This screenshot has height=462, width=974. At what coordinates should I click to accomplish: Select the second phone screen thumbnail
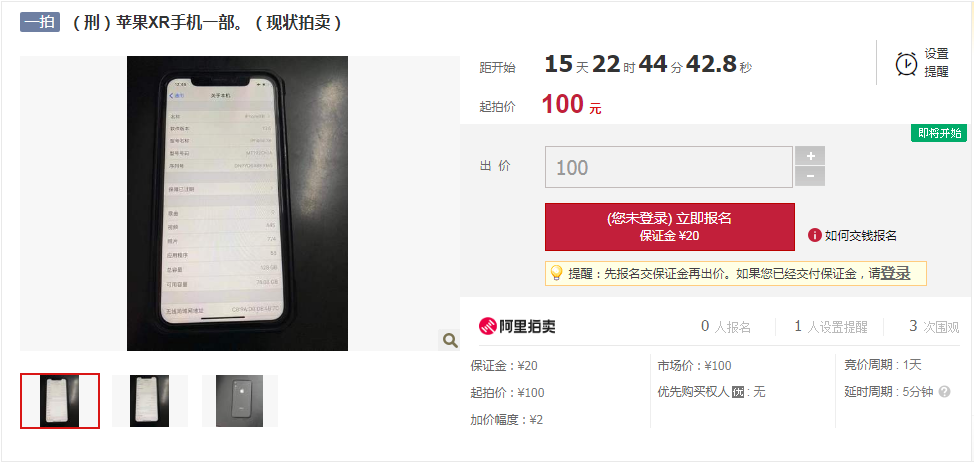pyautogui.click(x=150, y=401)
